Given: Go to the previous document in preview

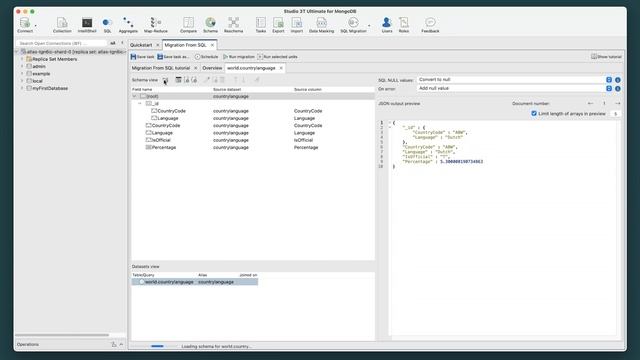Looking at the screenshot, I should (590, 104).
